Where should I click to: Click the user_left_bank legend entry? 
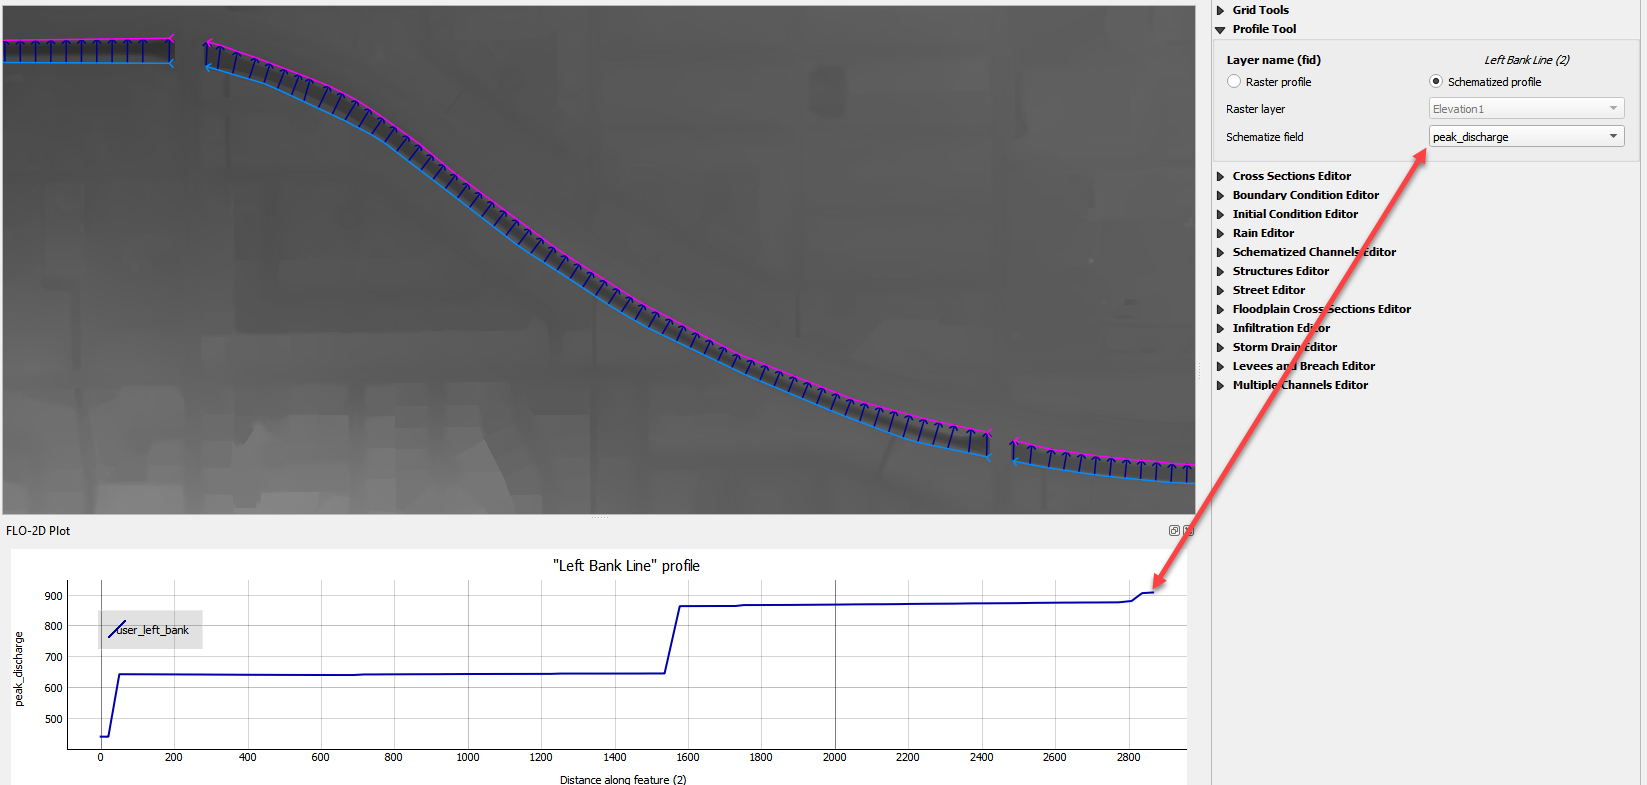coord(151,630)
